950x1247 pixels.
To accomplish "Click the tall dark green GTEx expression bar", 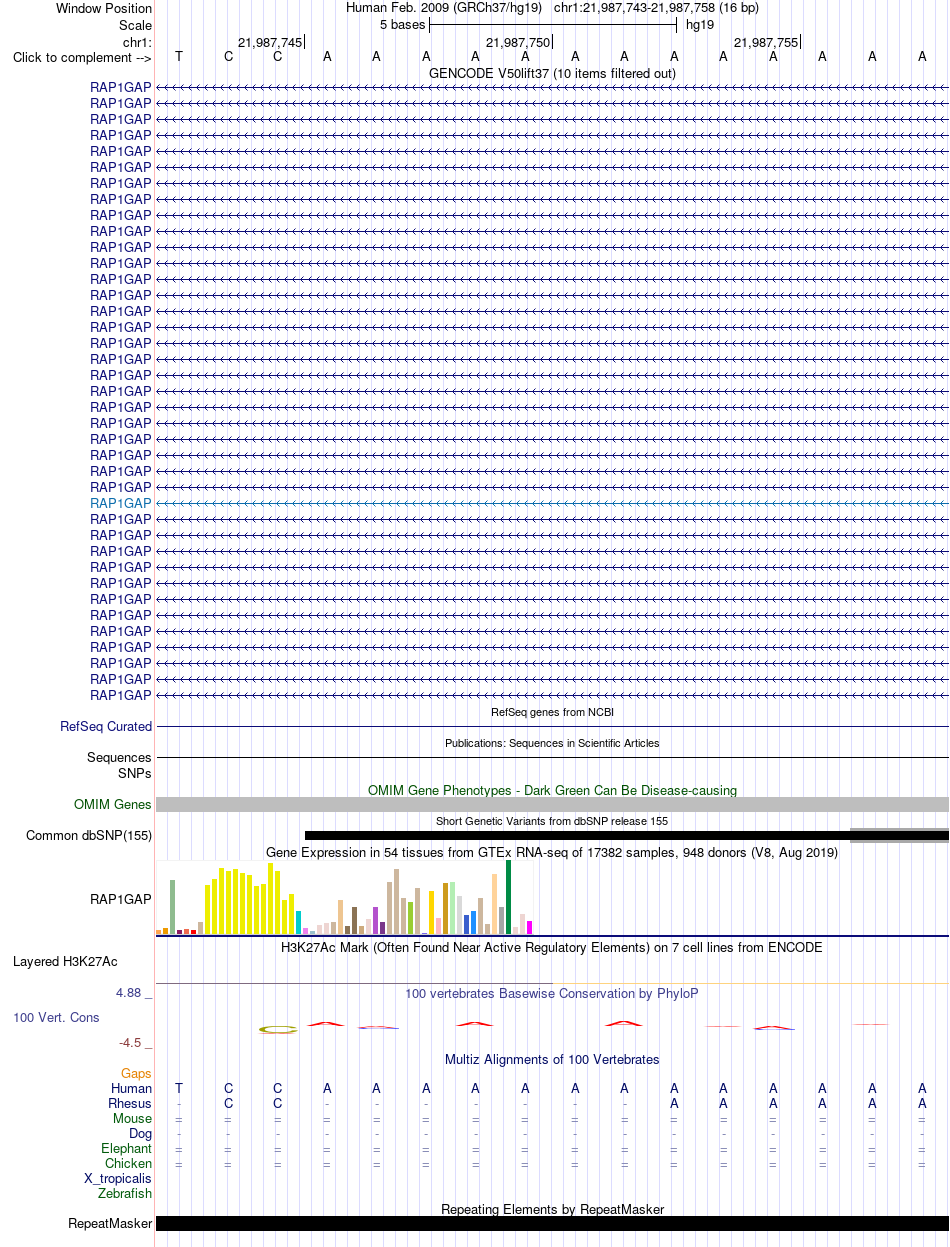I will [x=509, y=897].
